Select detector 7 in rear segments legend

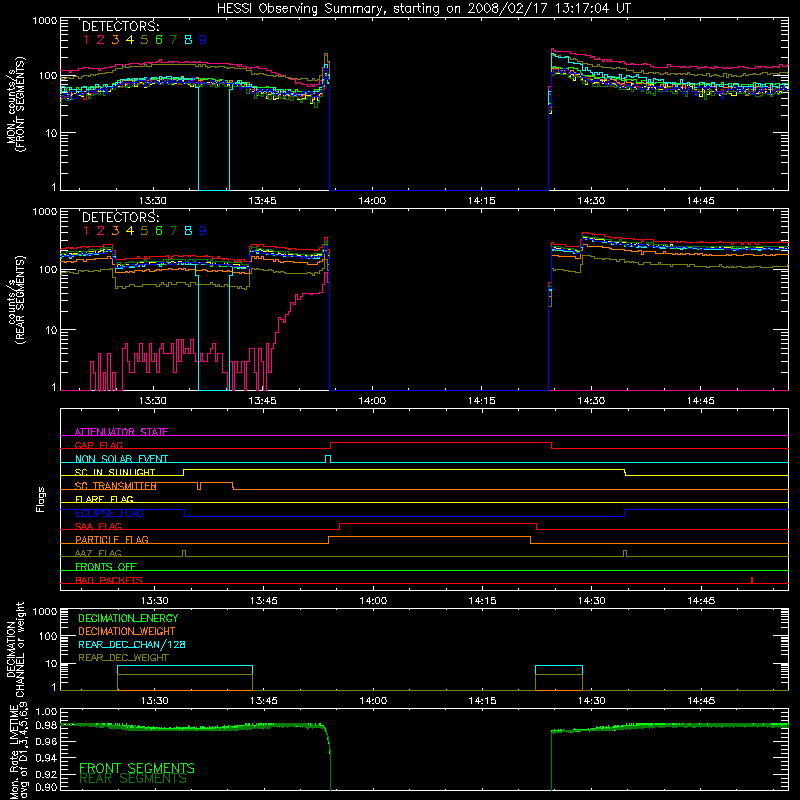[173, 231]
